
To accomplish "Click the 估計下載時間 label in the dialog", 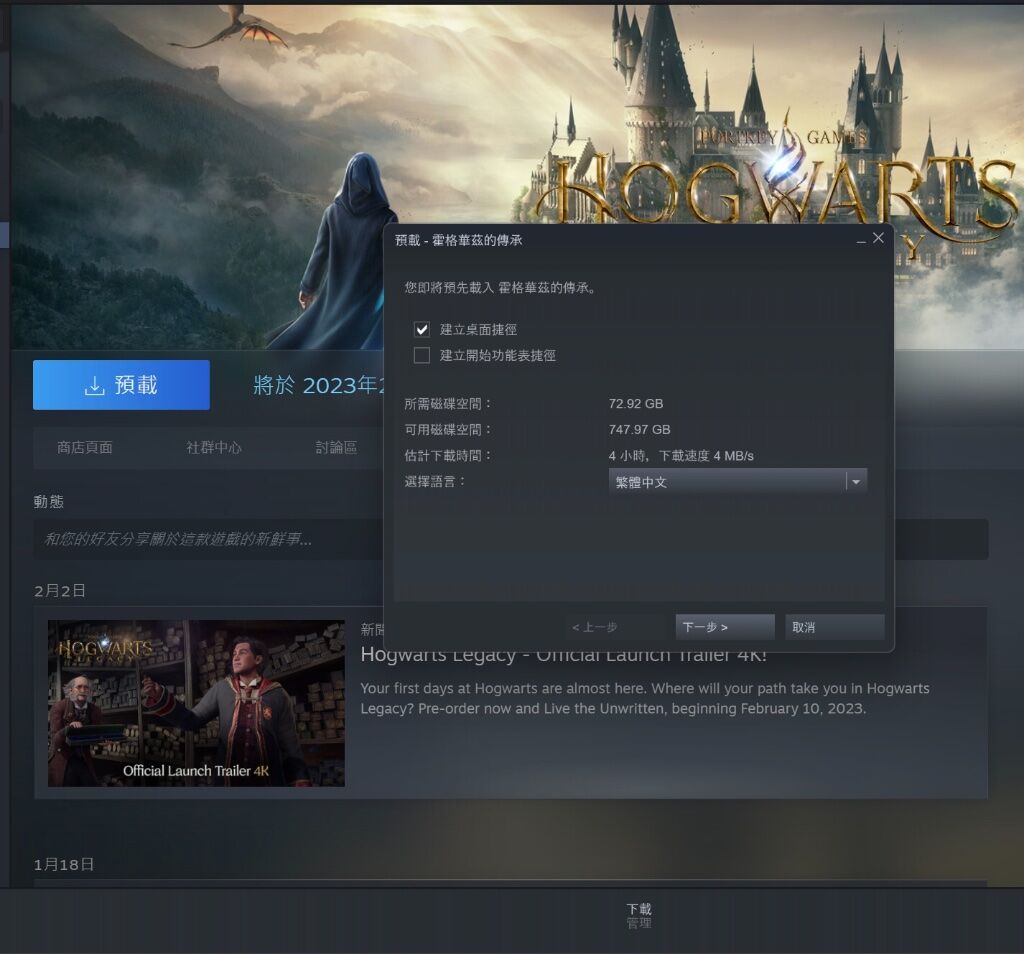I will click(447, 456).
